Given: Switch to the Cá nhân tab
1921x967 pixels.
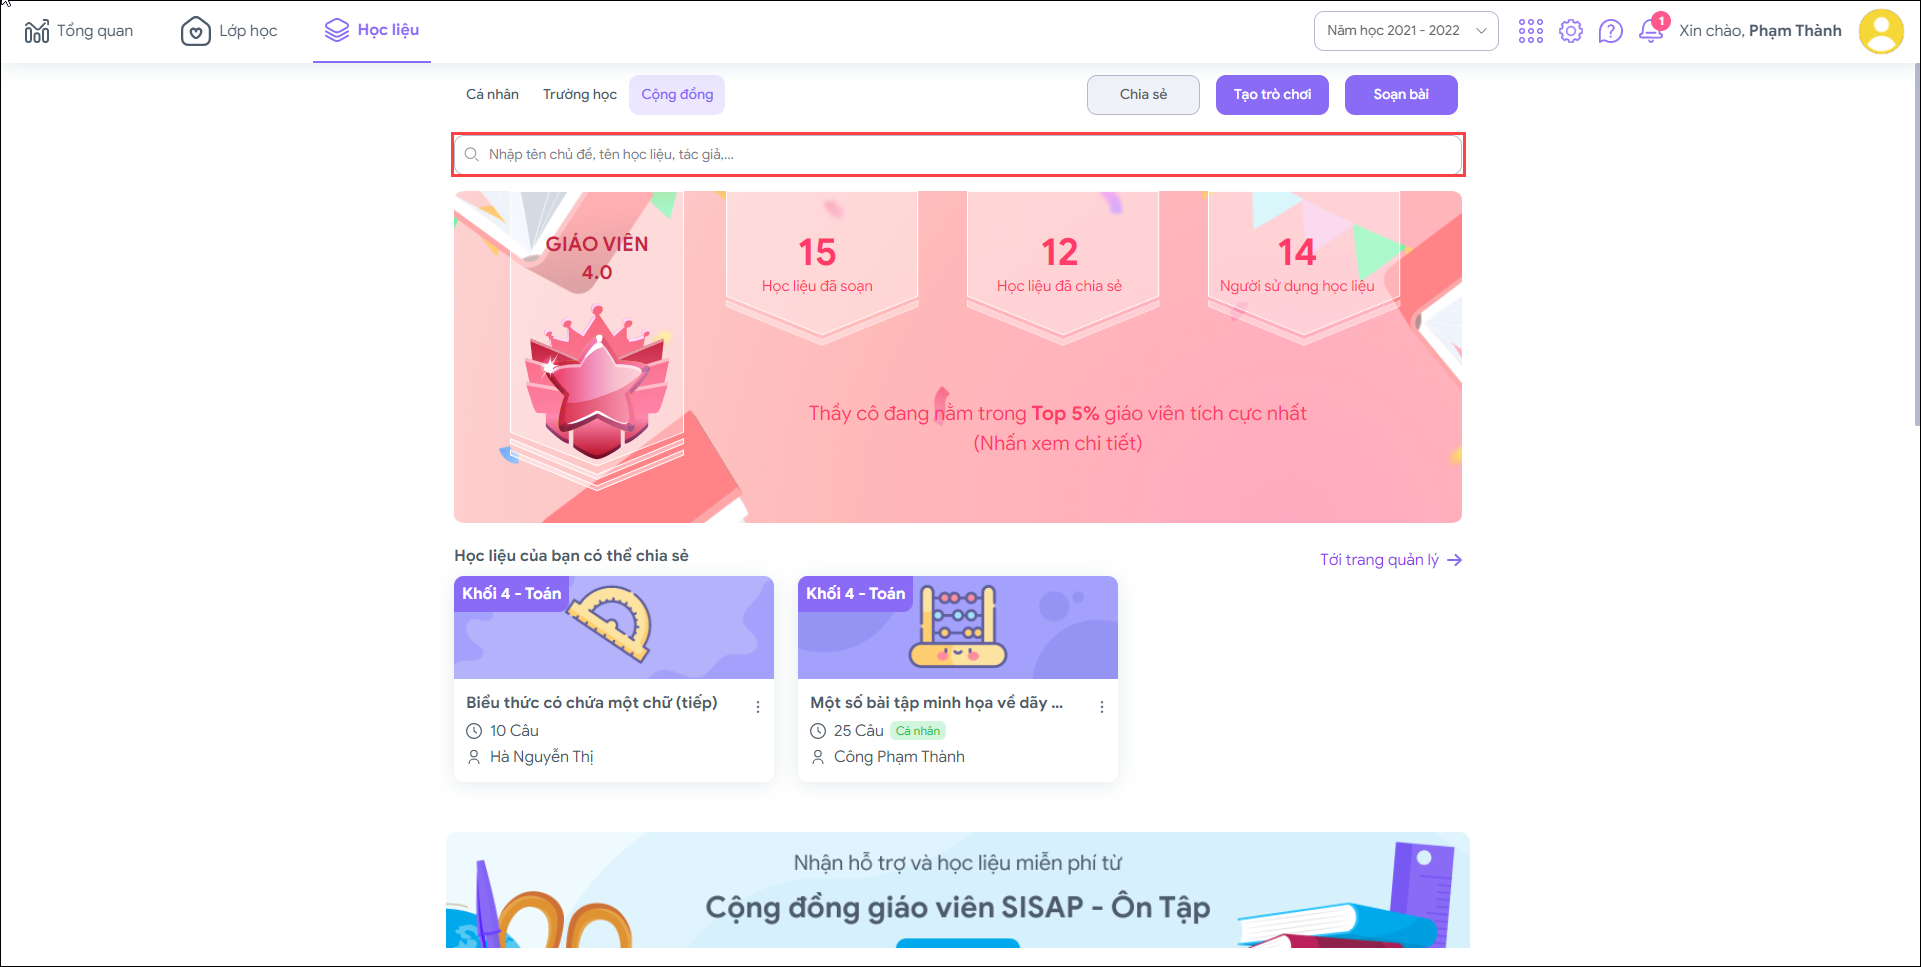Looking at the screenshot, I should click(492, 95).
